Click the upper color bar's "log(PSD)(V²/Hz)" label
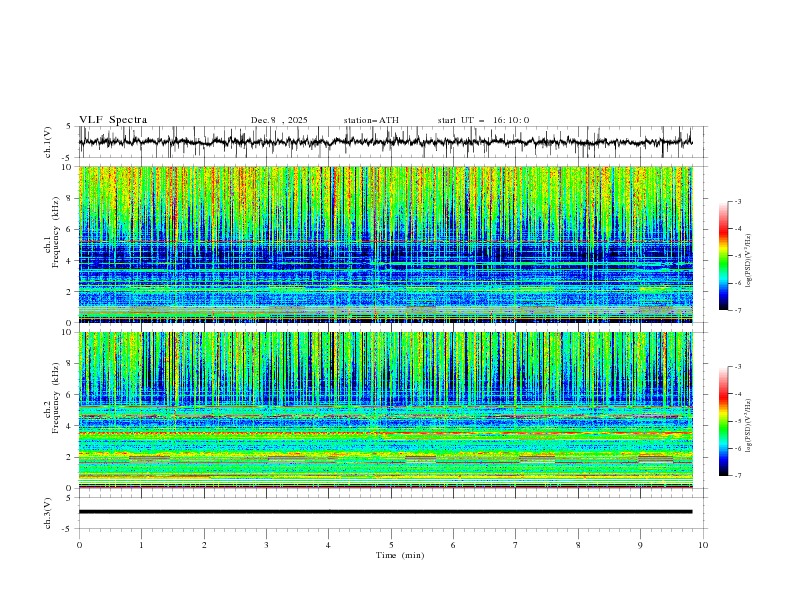Viewport: 792px width, 612px height. click(748, 261)
